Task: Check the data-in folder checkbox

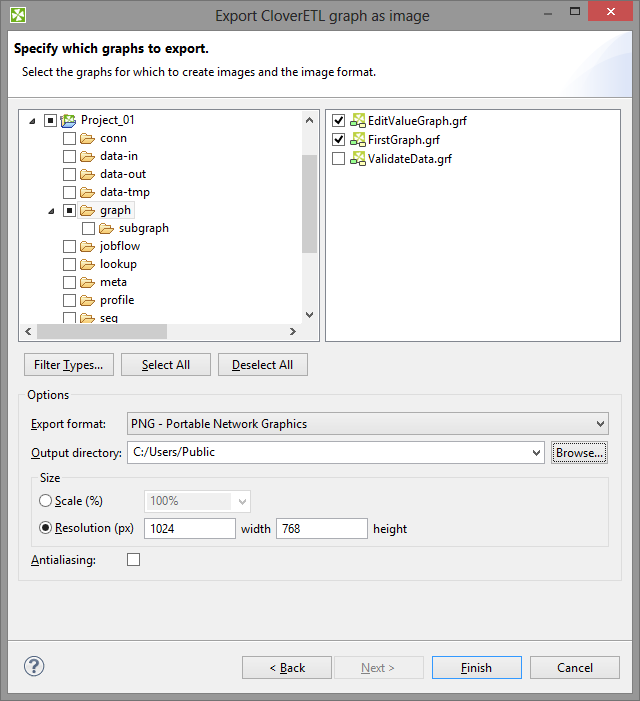Action: coord(69,156)
